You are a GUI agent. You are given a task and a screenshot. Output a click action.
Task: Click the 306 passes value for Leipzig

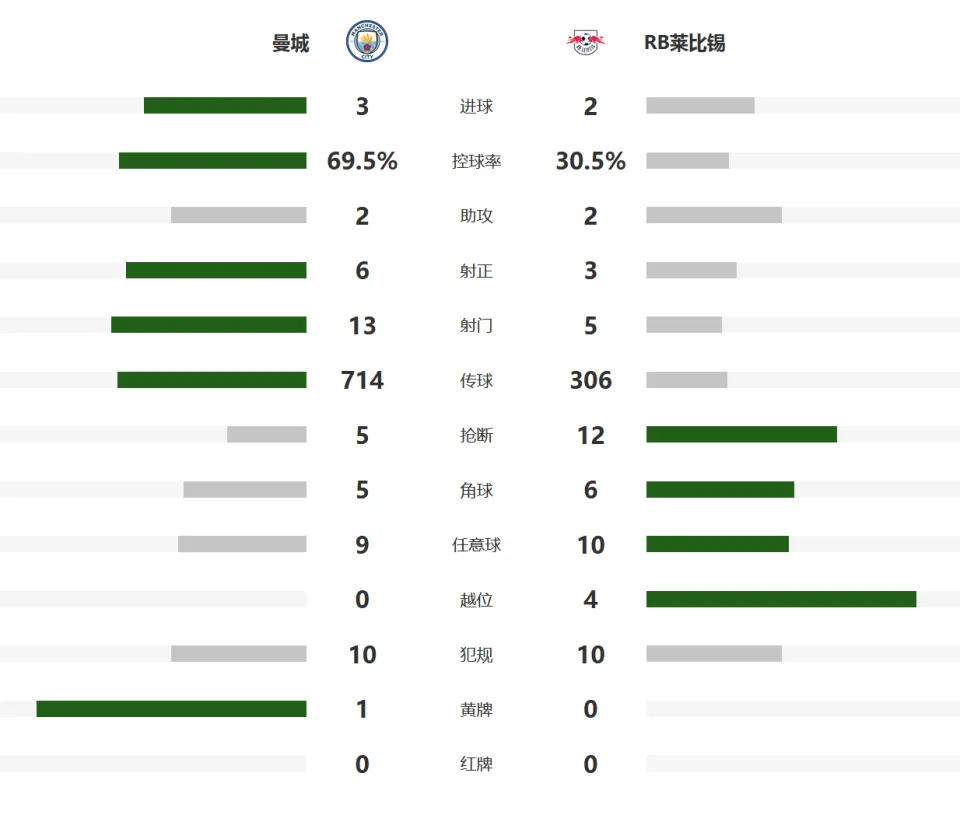[590, 380]
